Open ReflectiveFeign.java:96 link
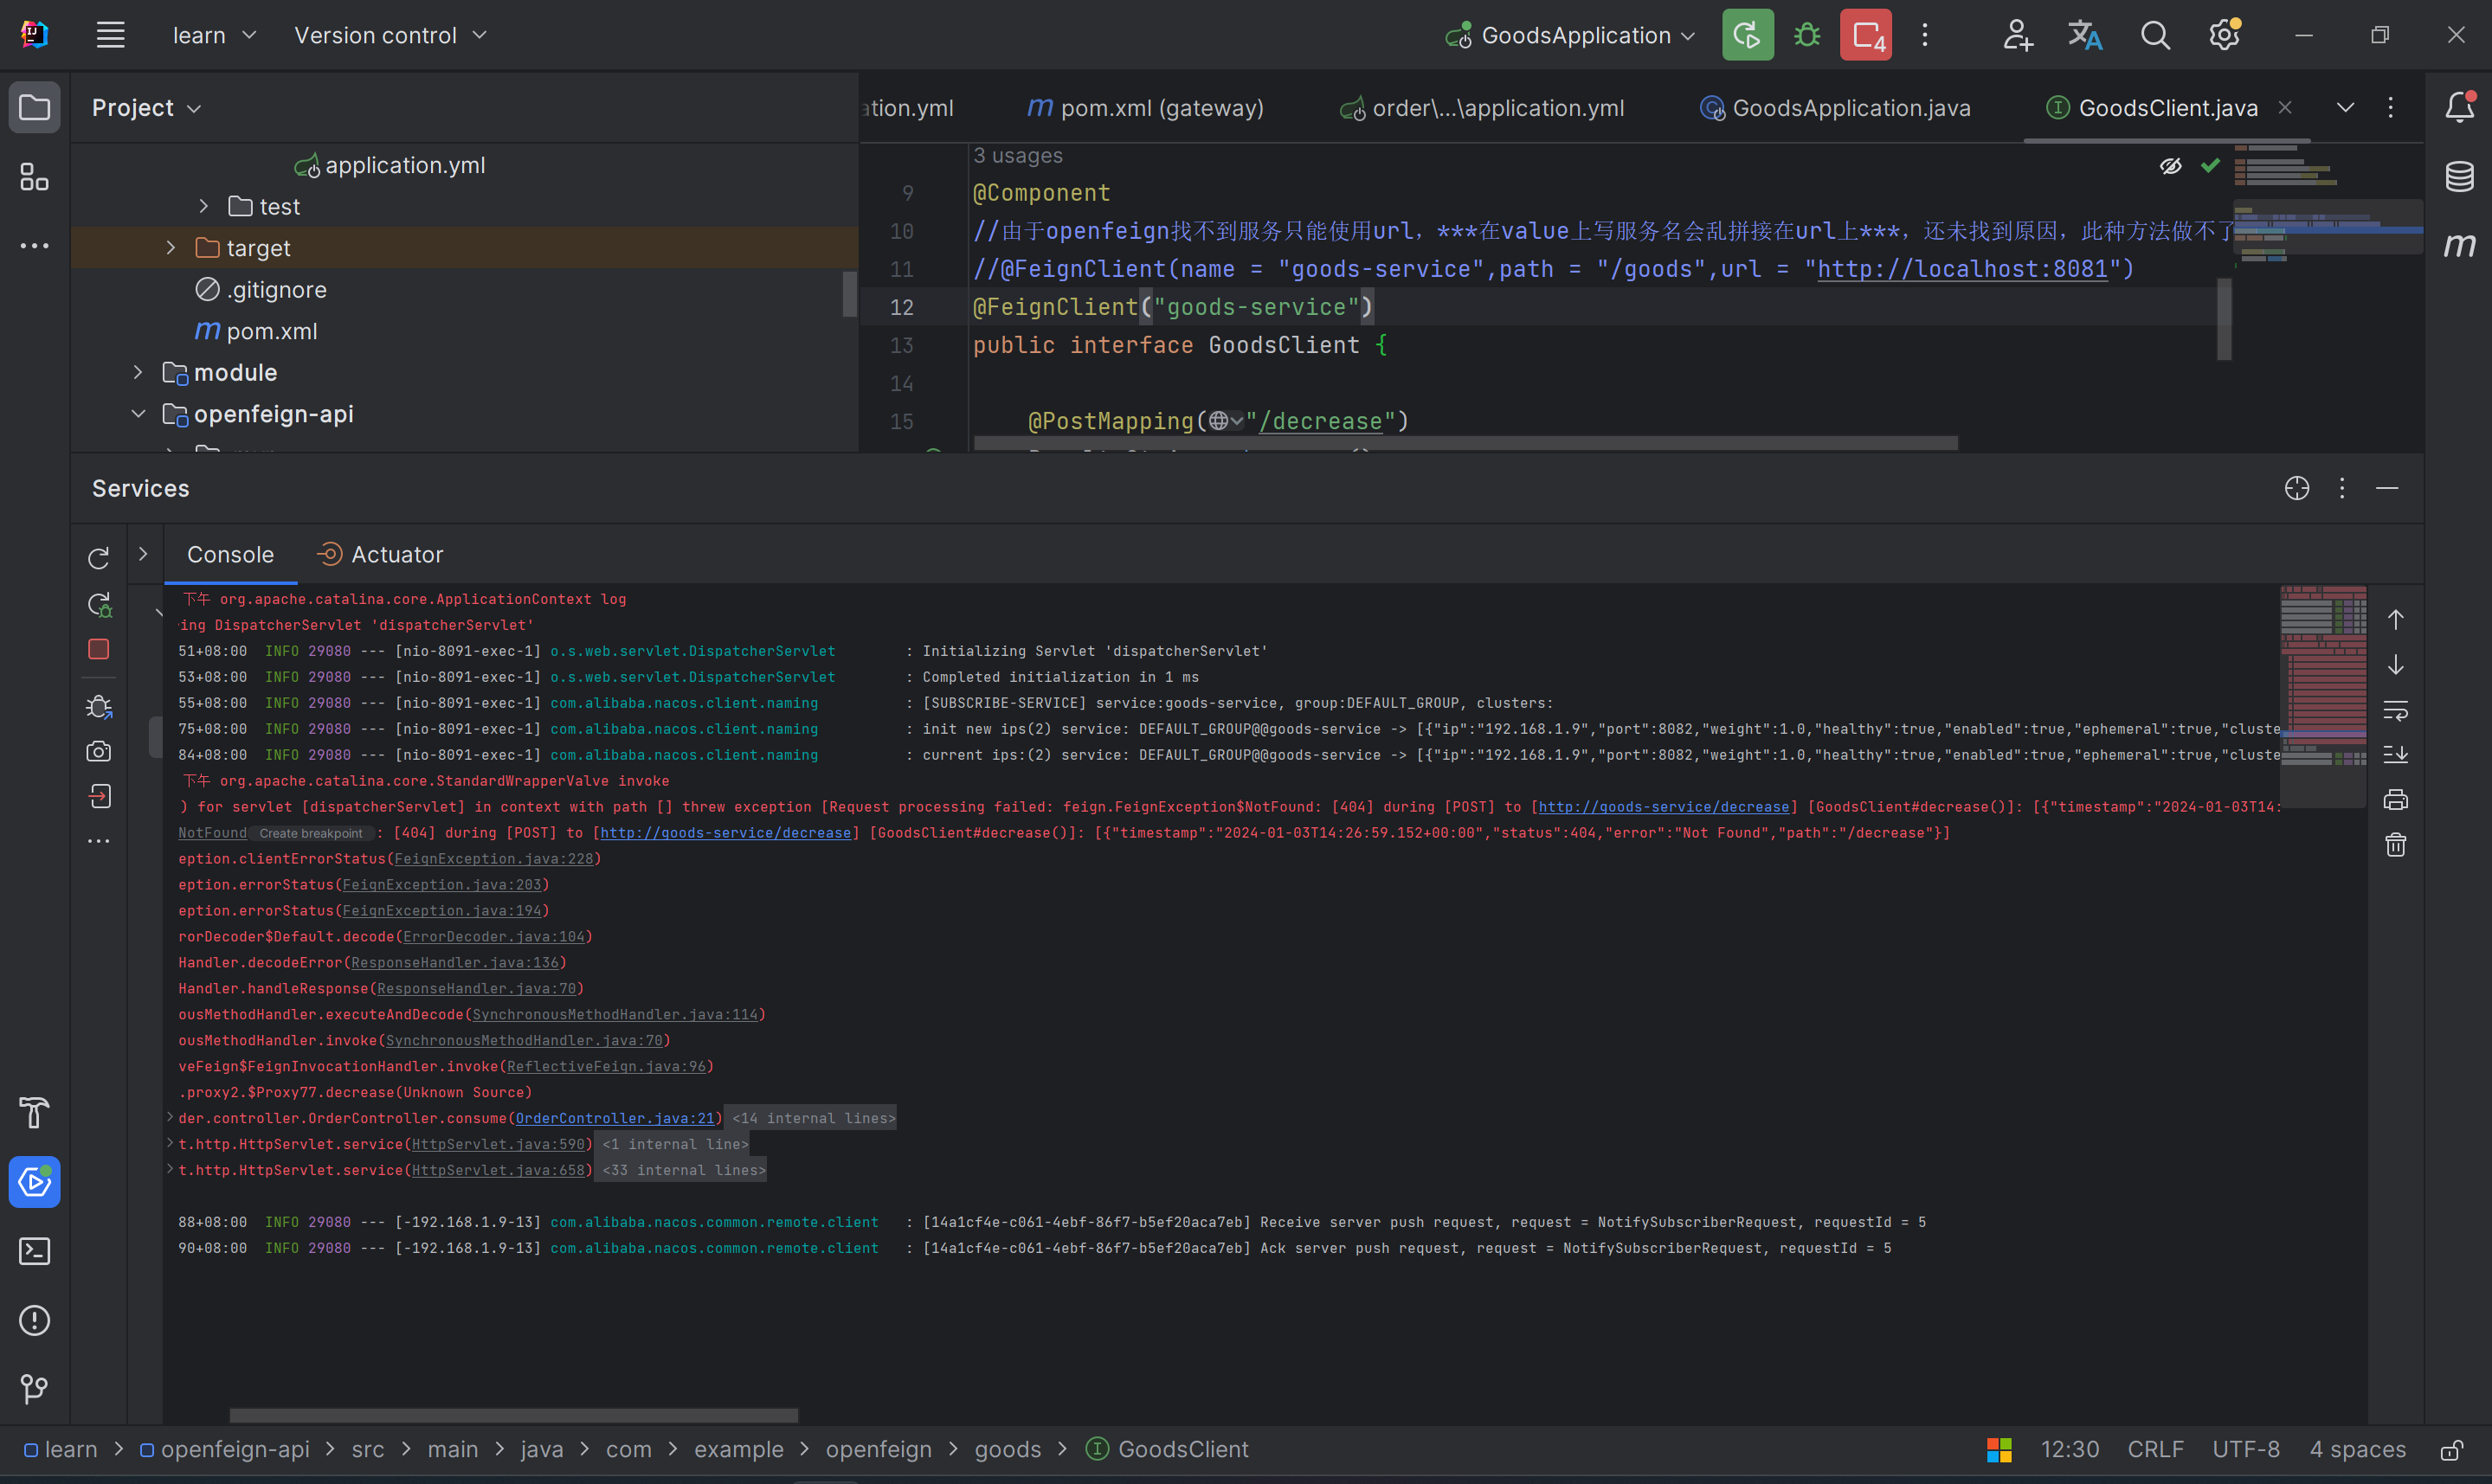The height and width of the screenshot is (1484, 2492). (x=606, y=1066)
